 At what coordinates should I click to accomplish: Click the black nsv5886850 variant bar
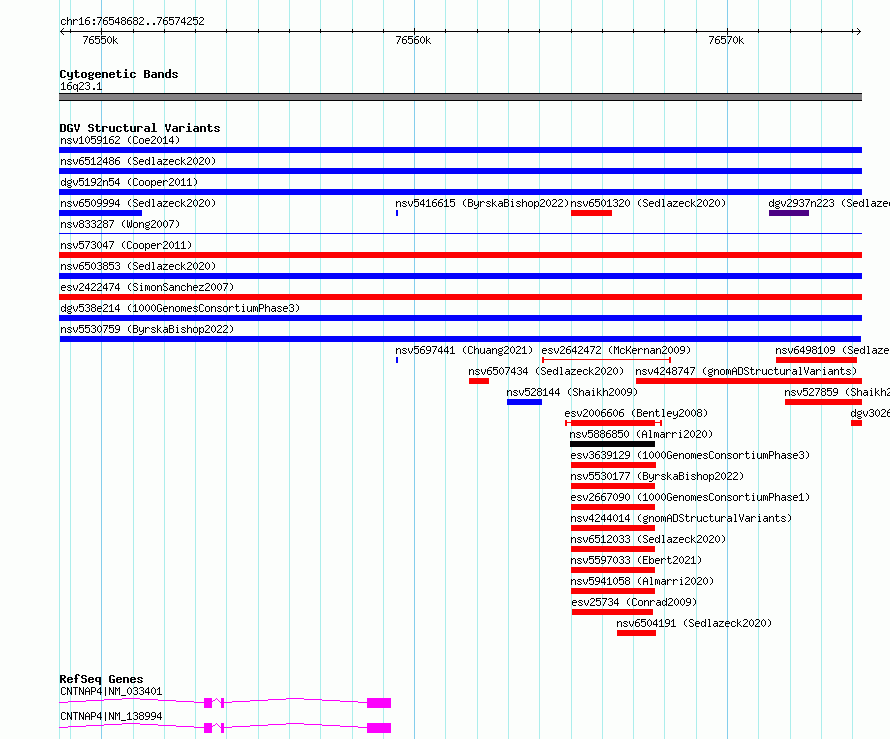pos(612,444)
